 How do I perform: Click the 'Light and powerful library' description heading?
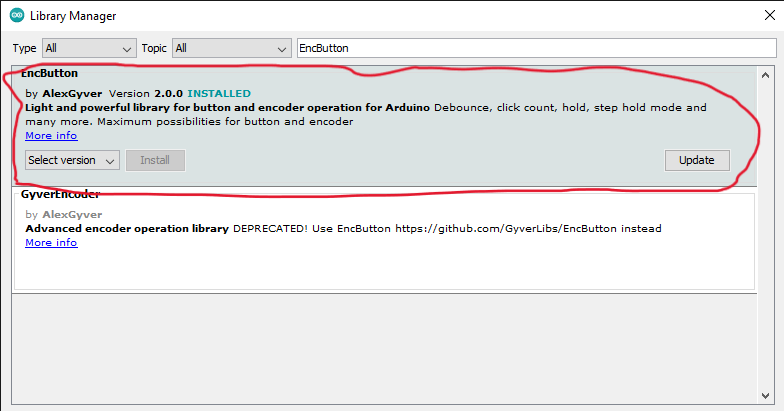228,108
